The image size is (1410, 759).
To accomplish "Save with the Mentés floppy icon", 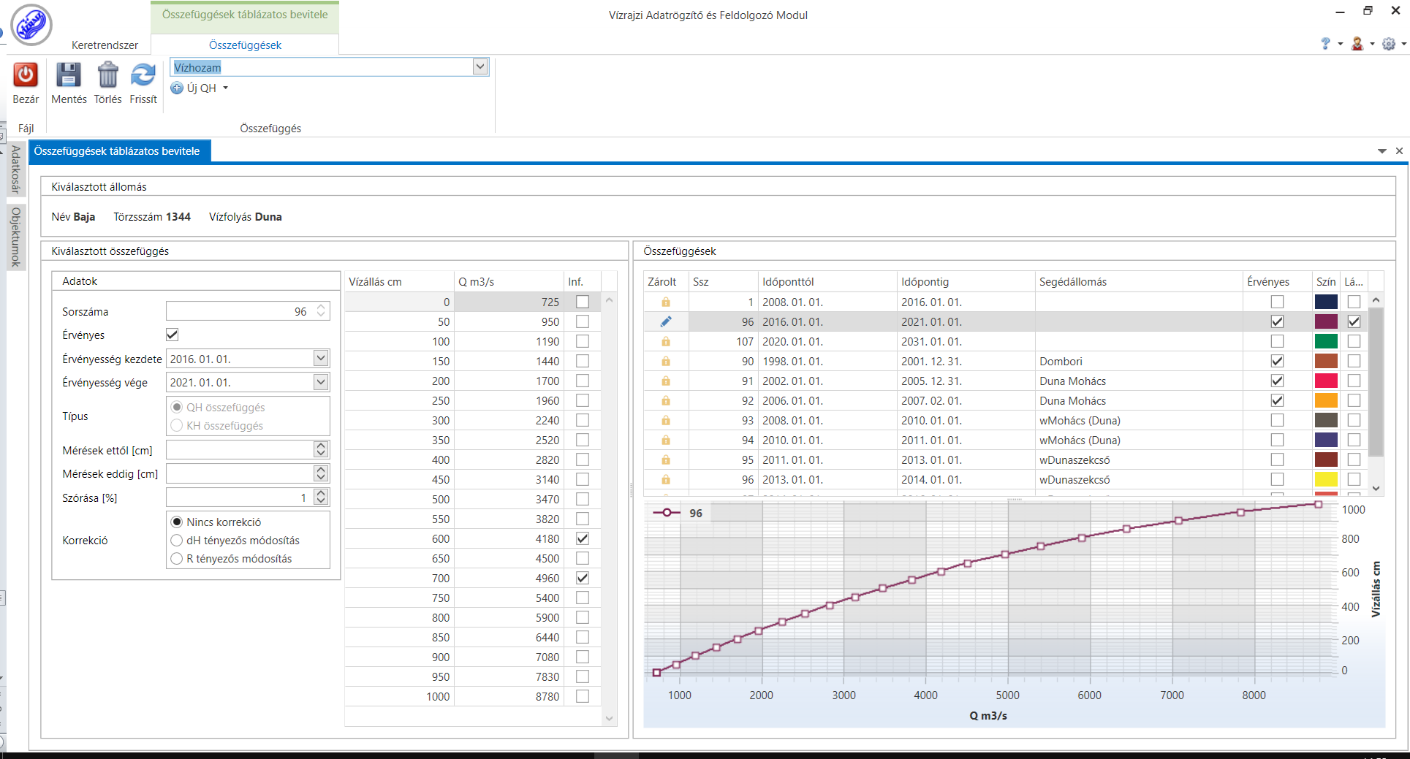I will (x=68, y=74).
